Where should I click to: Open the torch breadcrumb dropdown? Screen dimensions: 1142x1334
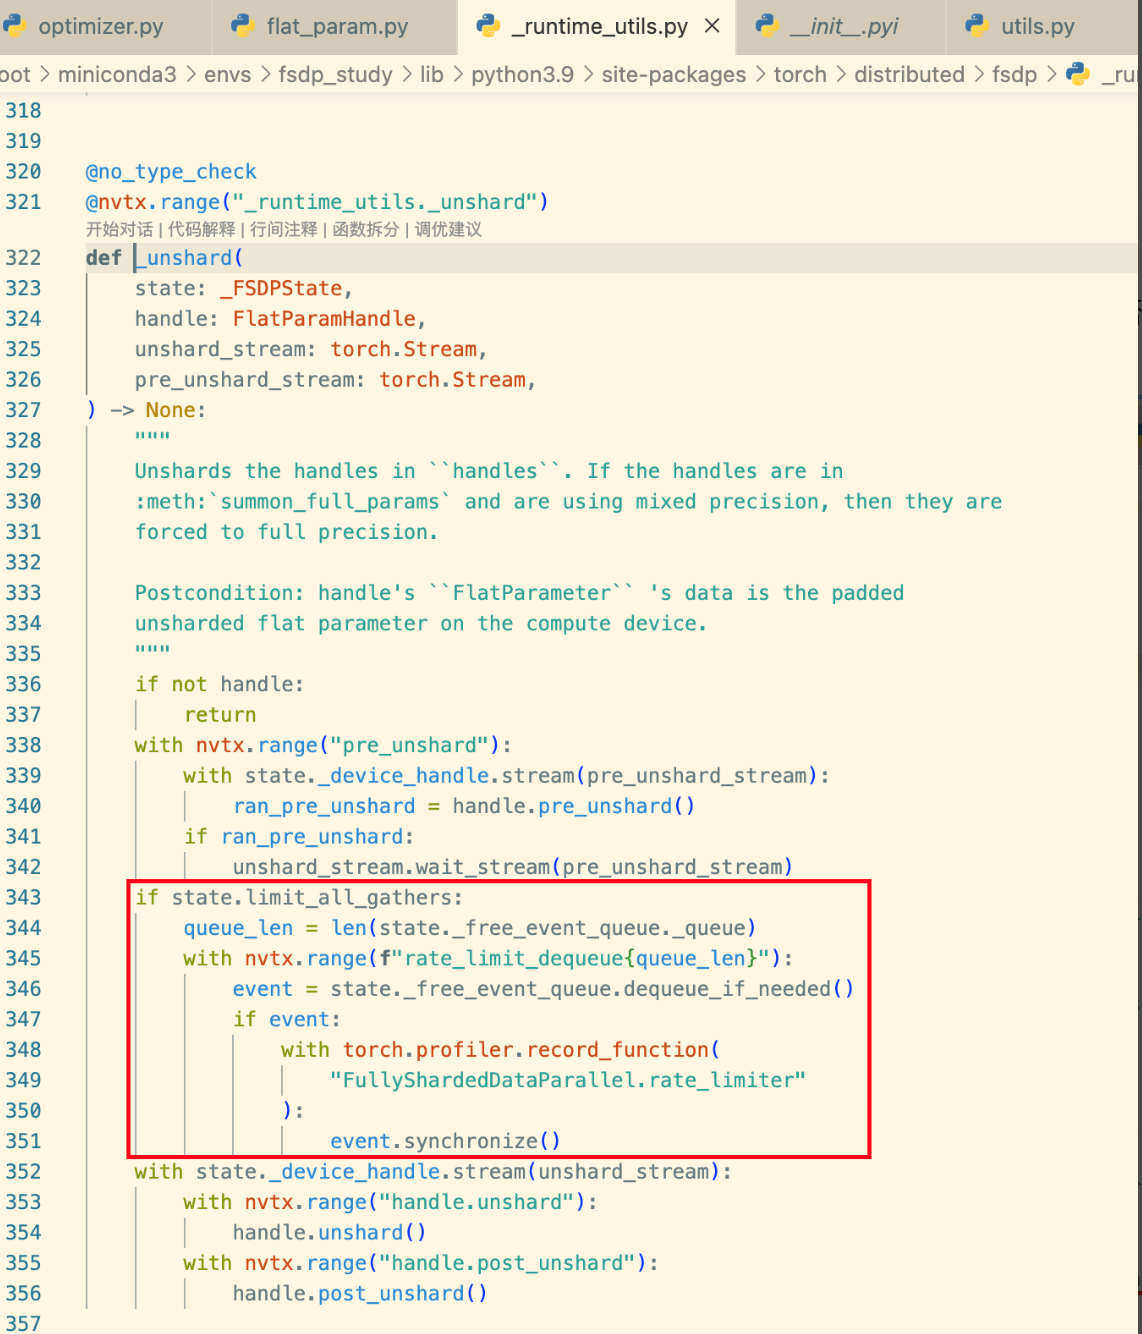800,74
